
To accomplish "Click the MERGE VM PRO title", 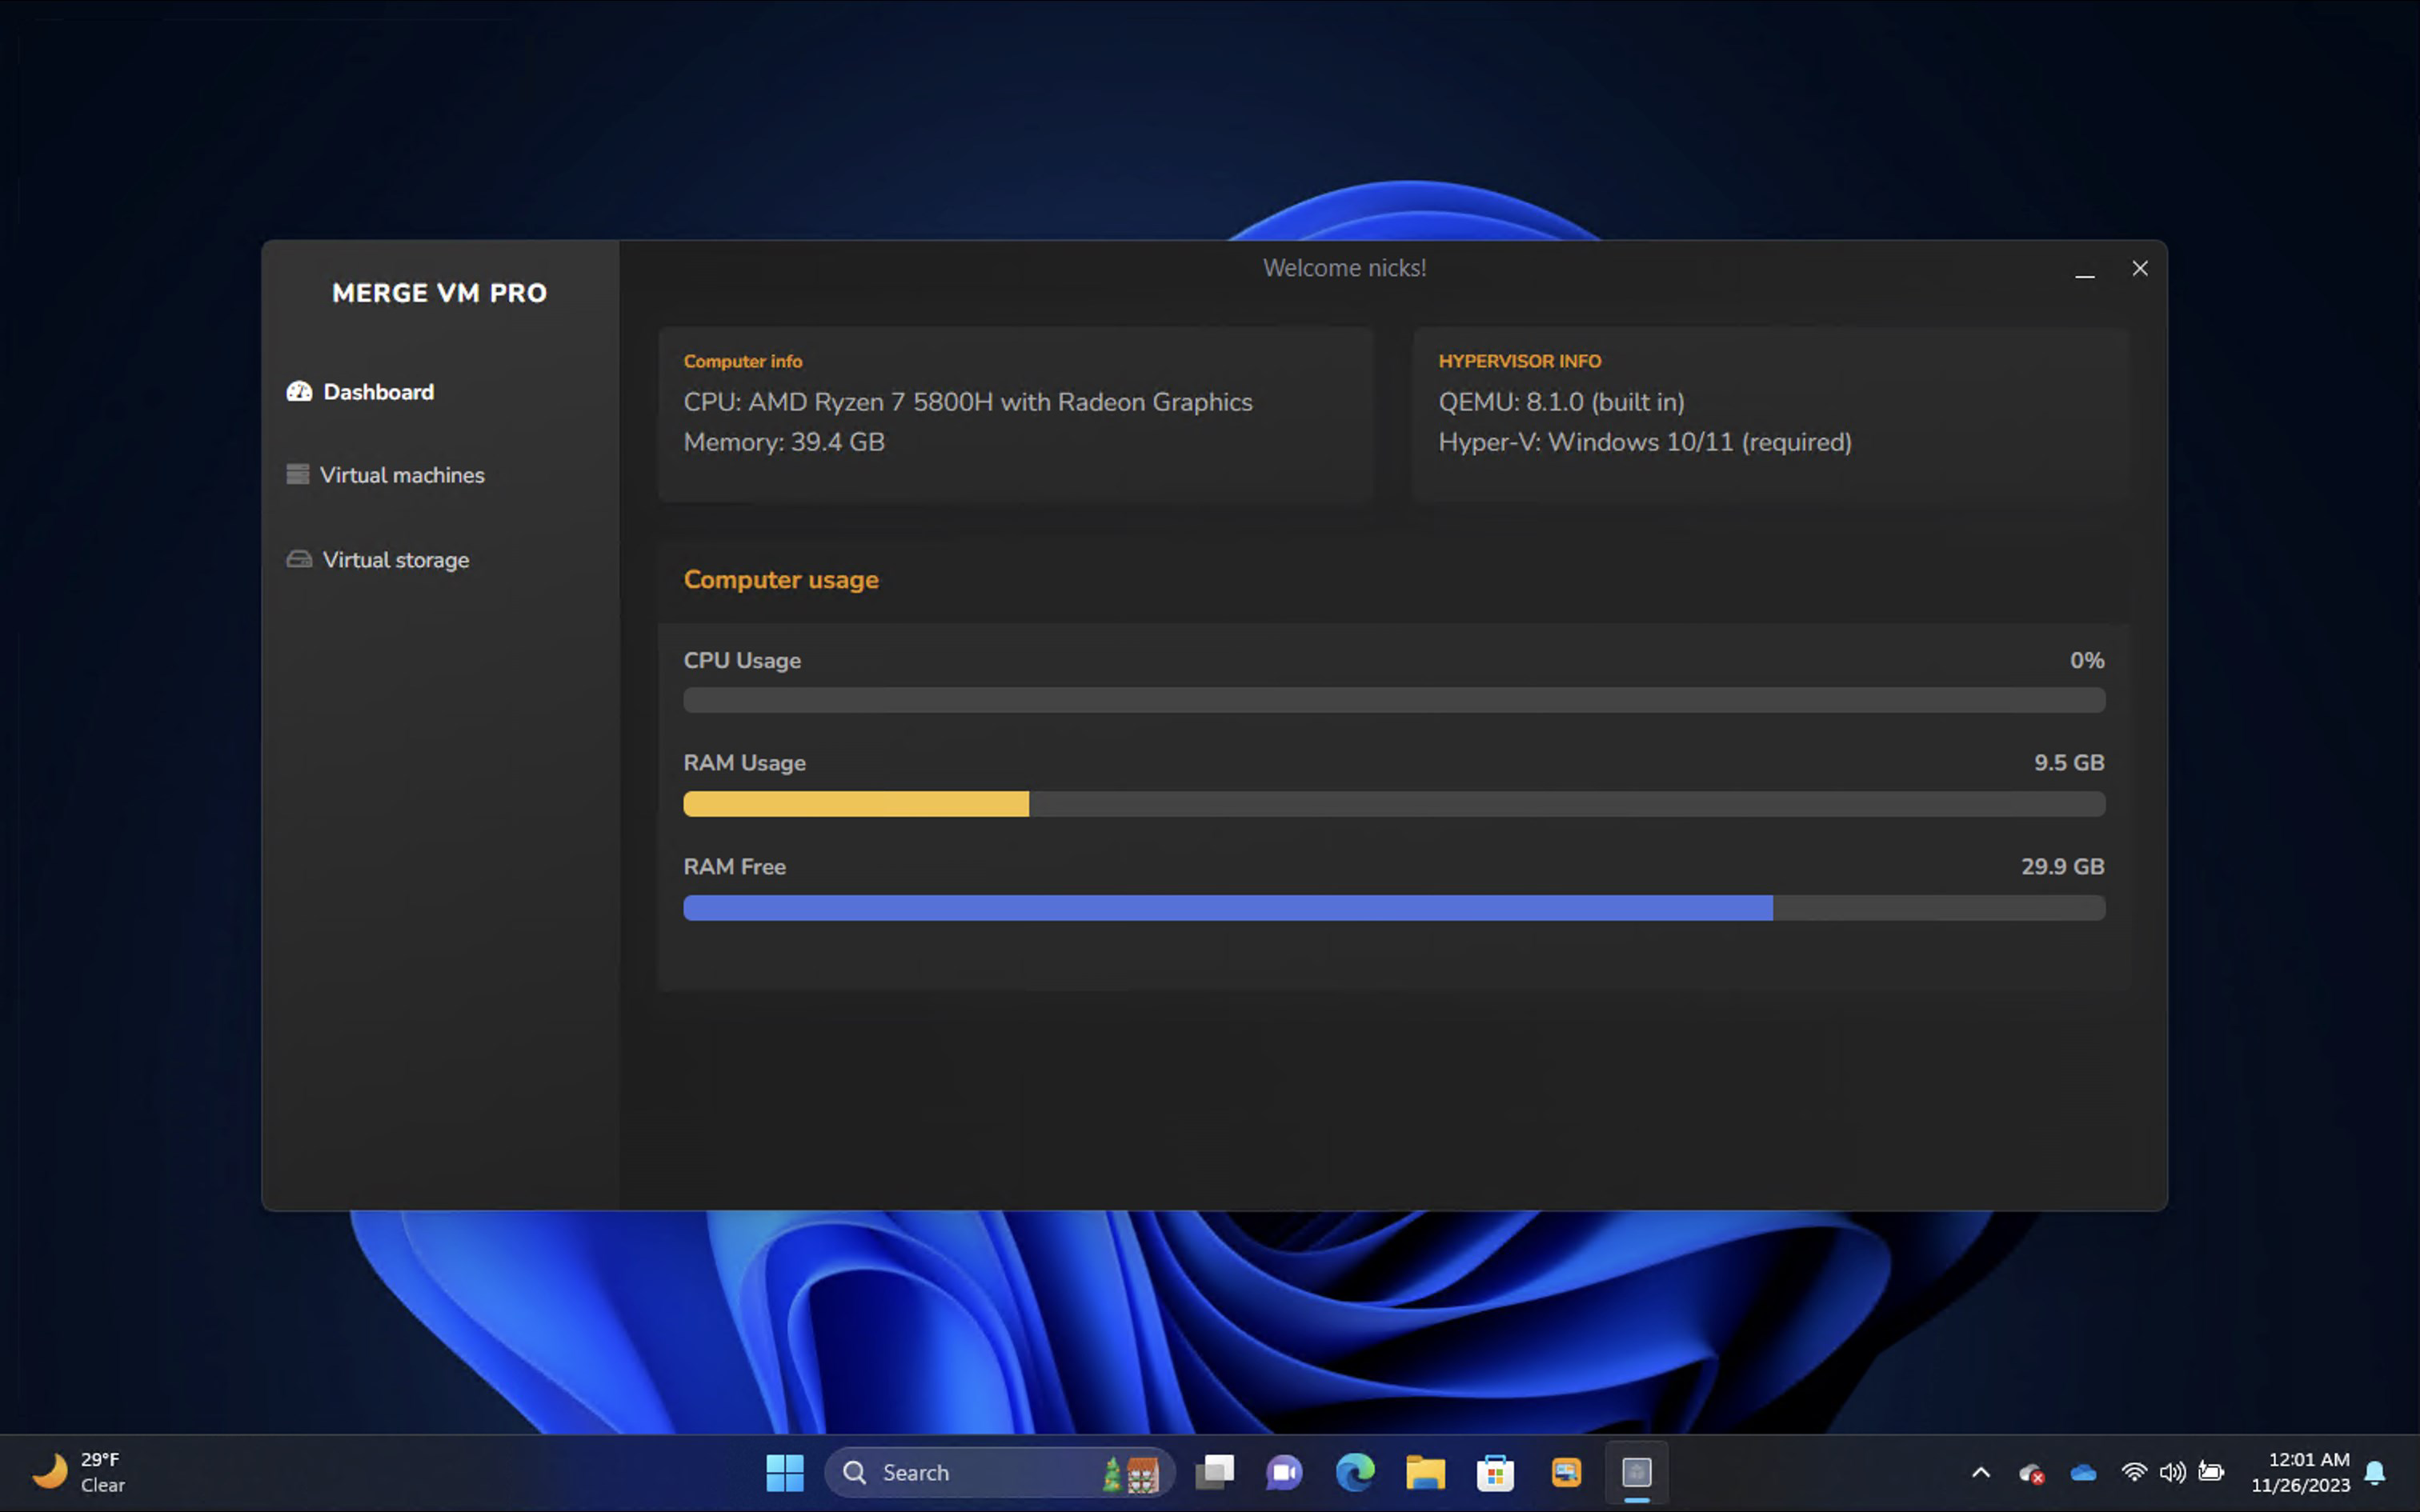I will [x=440, y=292].
